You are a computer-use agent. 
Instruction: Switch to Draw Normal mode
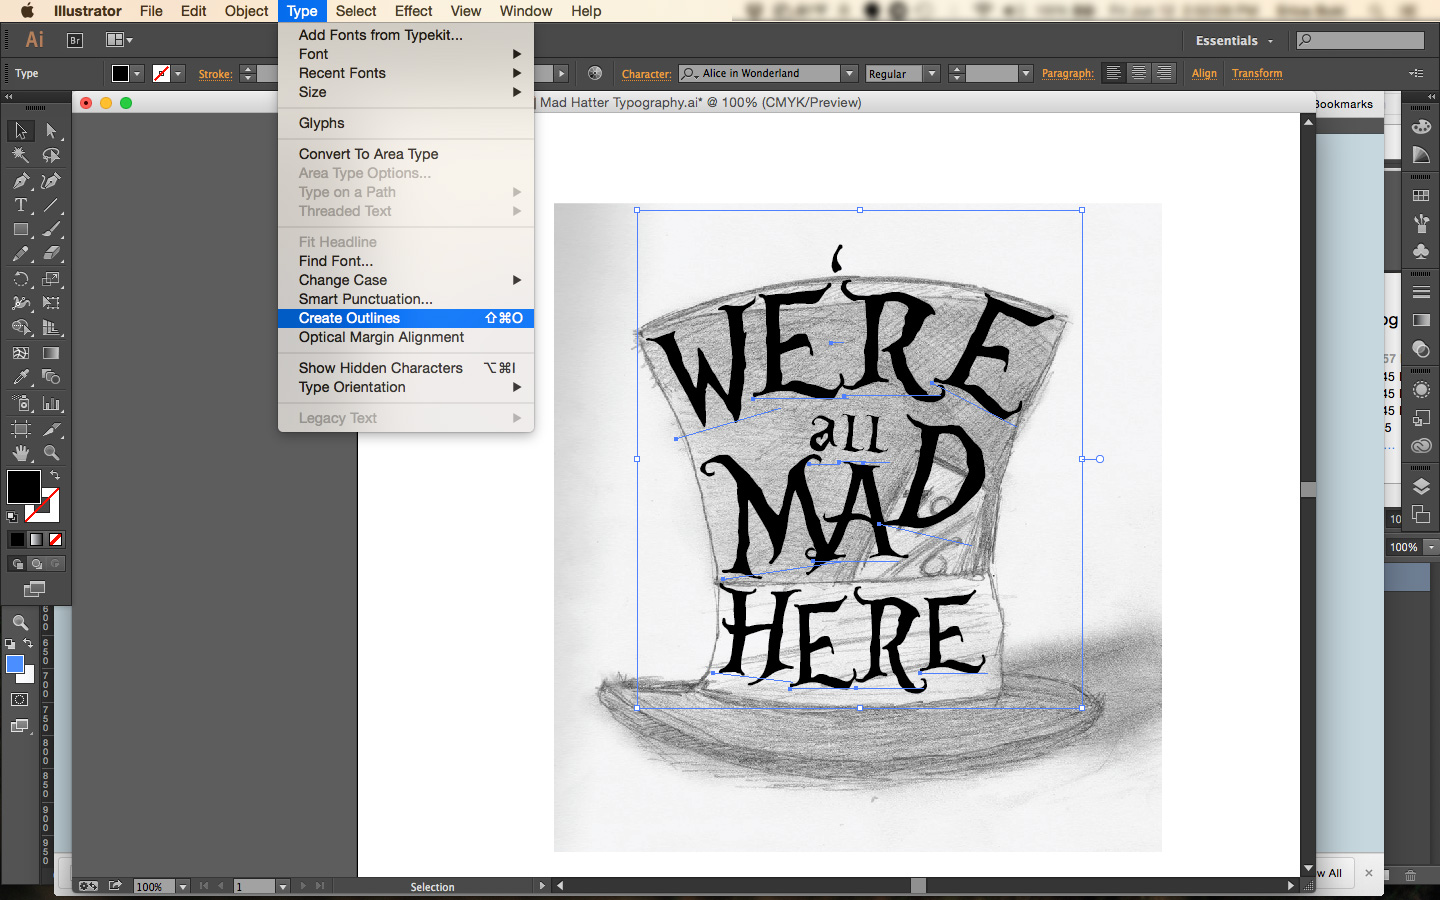(17, 564)
